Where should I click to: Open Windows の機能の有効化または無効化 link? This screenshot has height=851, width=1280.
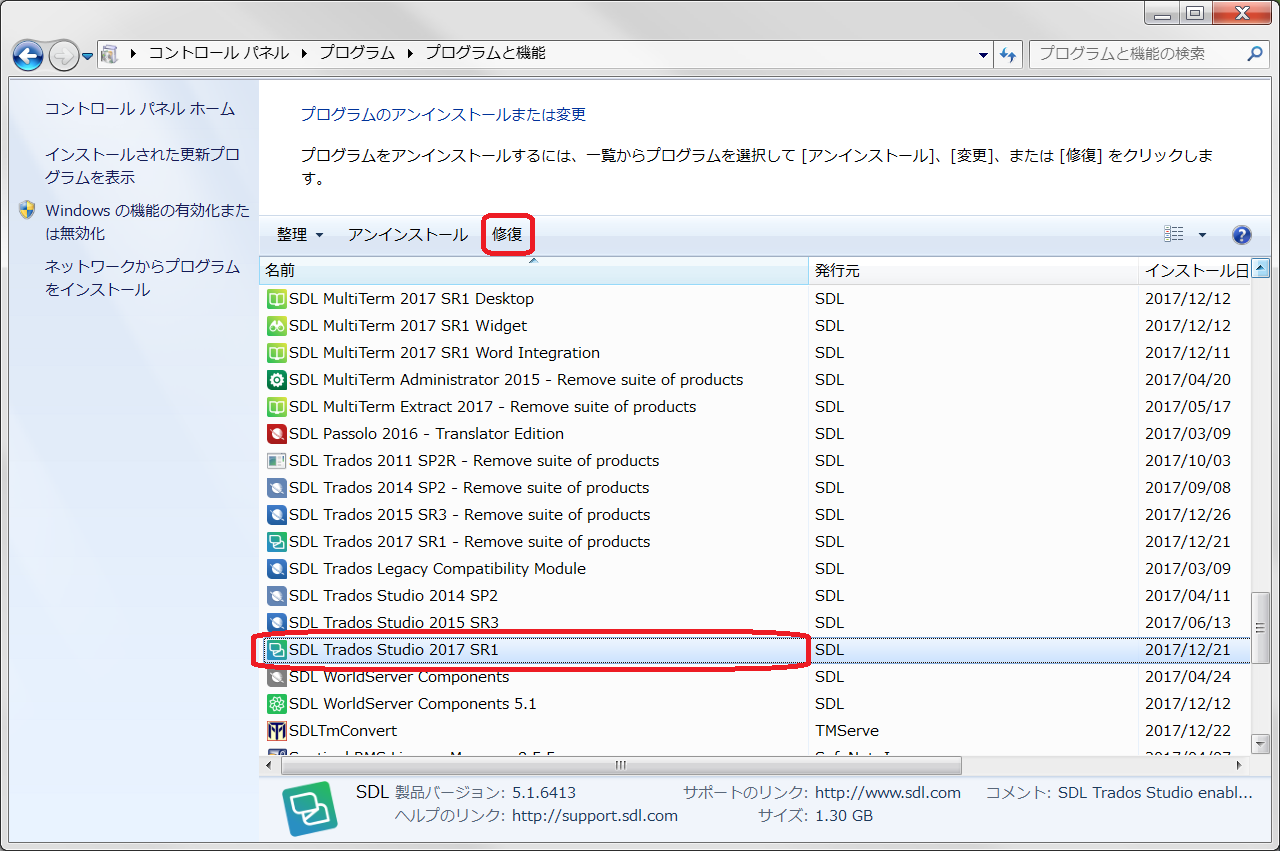(147, 222)
